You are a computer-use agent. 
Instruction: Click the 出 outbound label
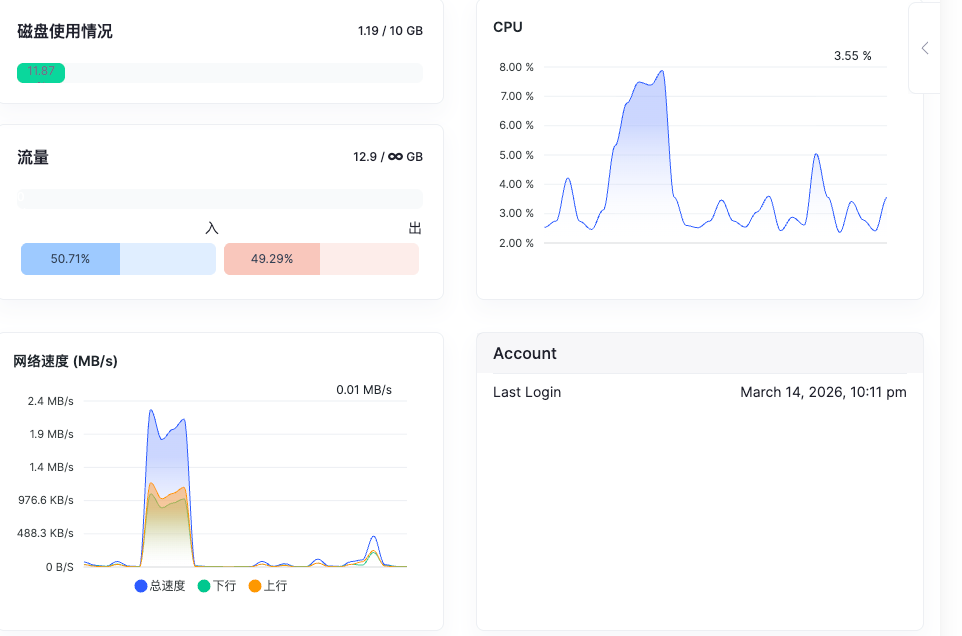[x=415, y=228]
